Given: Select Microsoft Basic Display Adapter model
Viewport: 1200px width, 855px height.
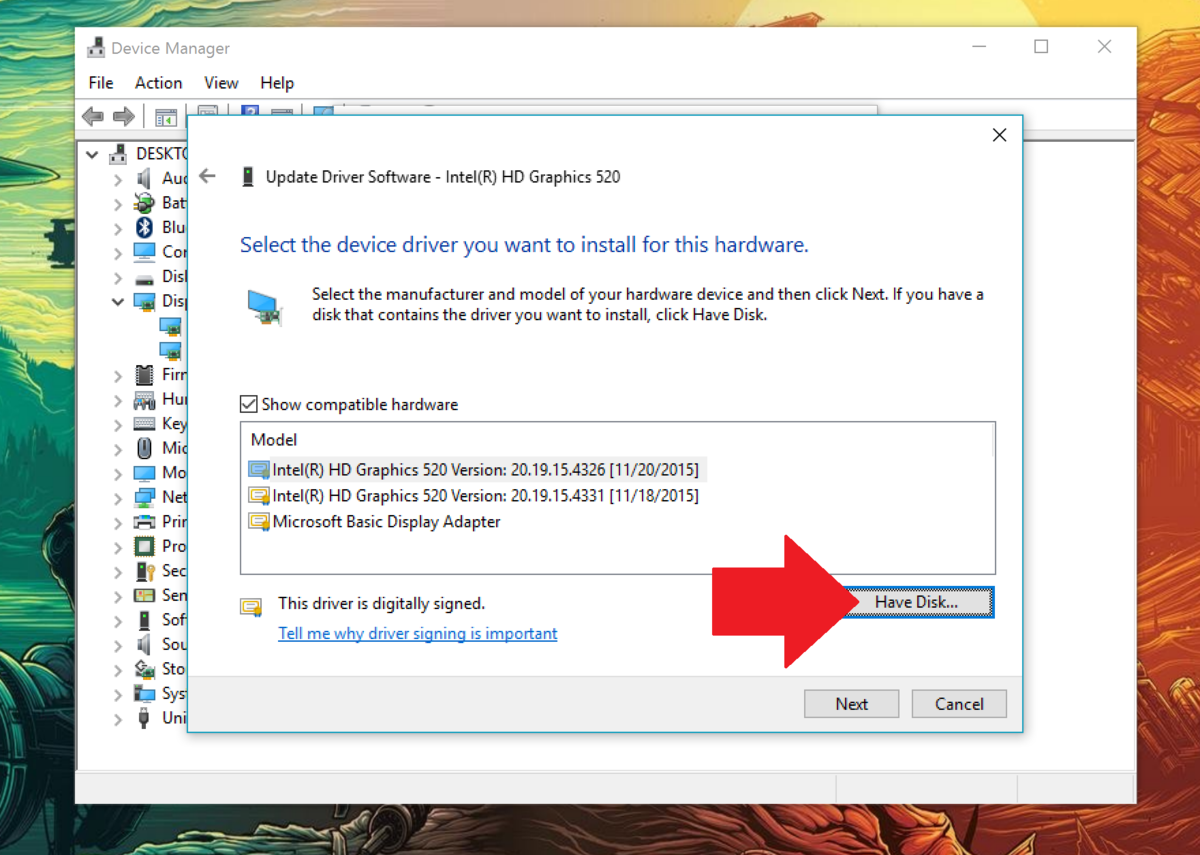Looking at the screenshot, I should tap(375, 521).
